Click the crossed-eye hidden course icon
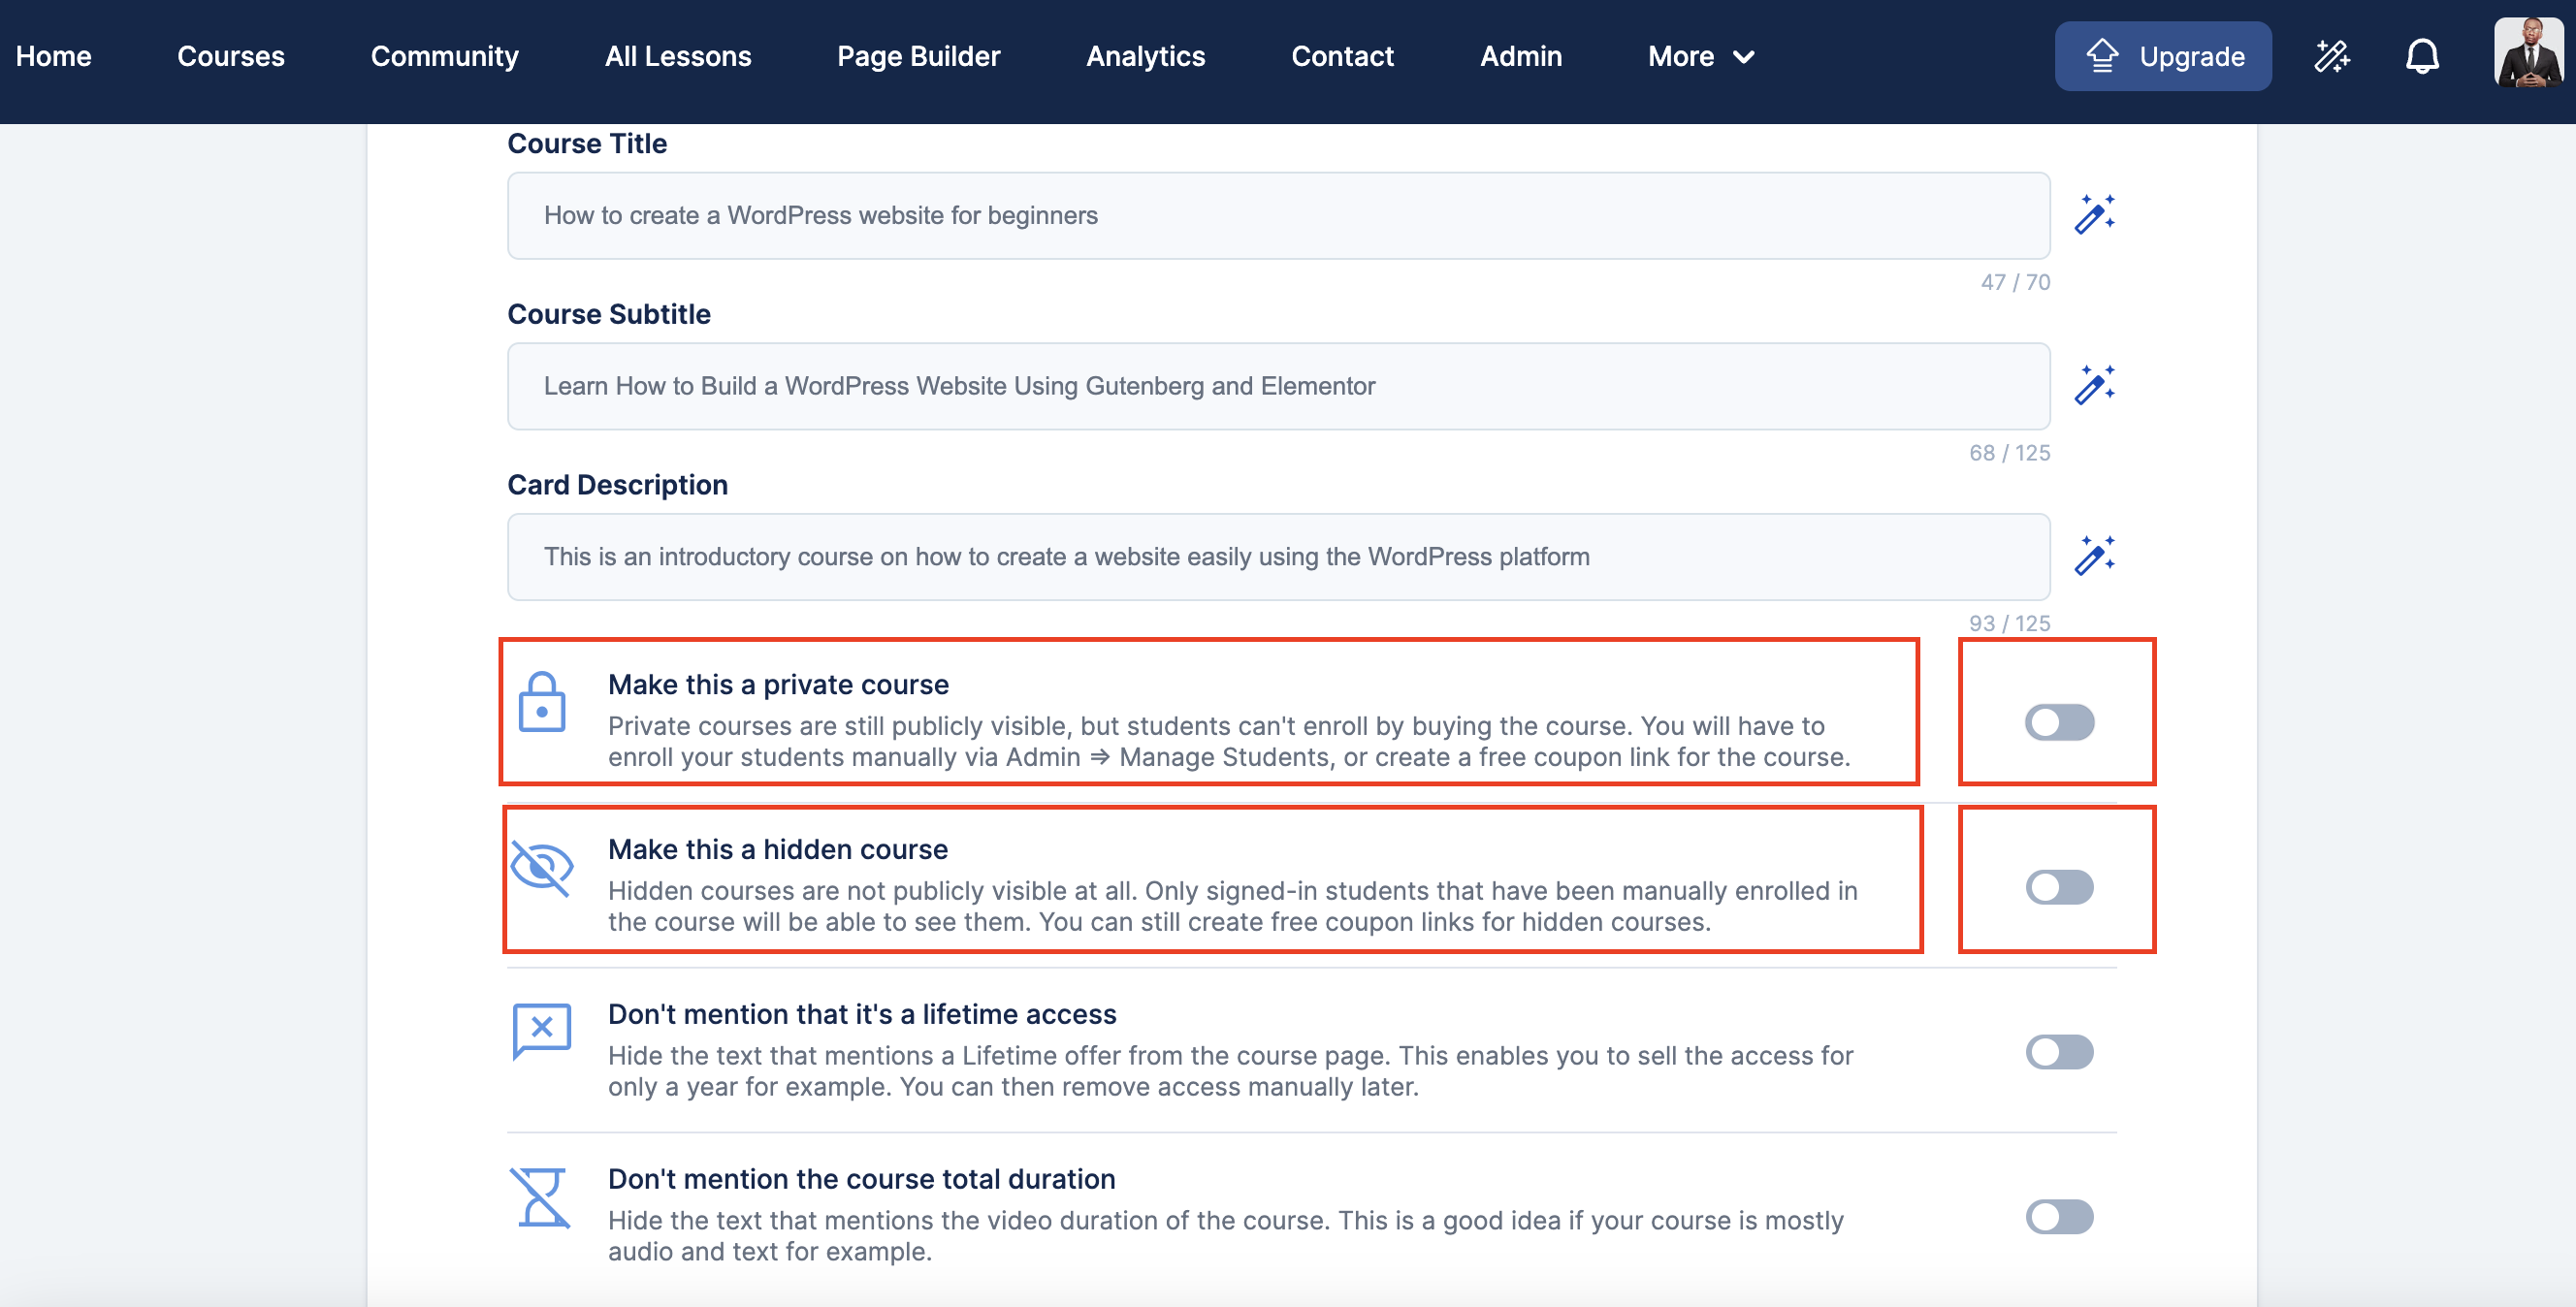This screenshot has height=1307, width=2576. point(542,867)
